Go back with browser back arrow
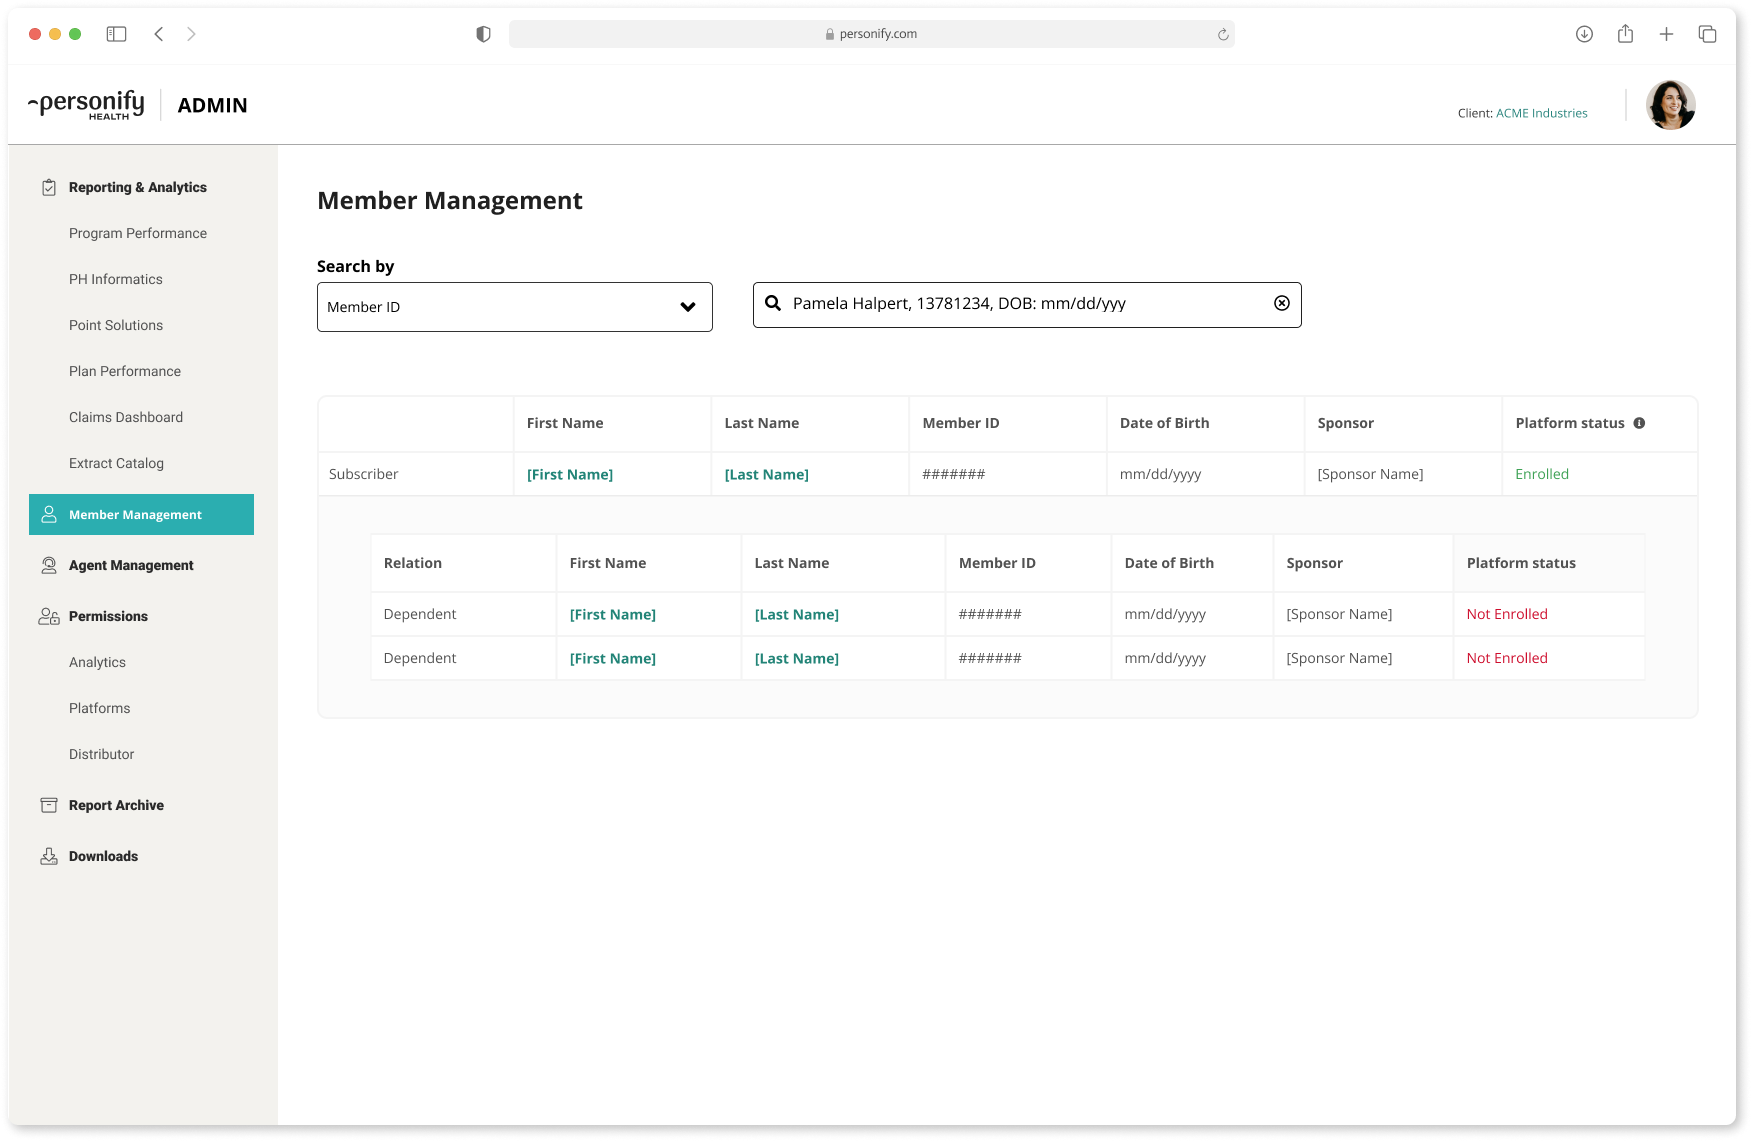 [158, 34]
